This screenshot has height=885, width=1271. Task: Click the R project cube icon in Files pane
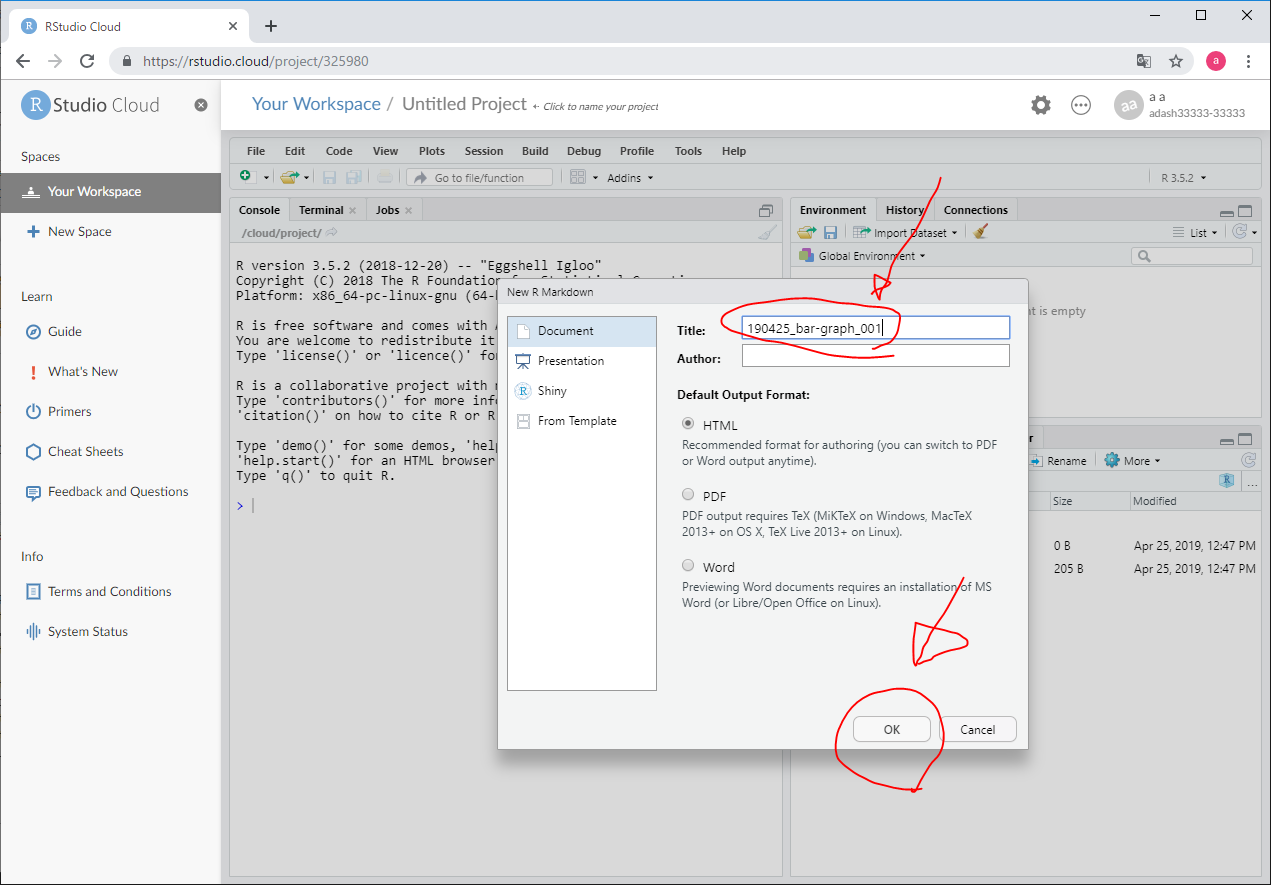1227,481
